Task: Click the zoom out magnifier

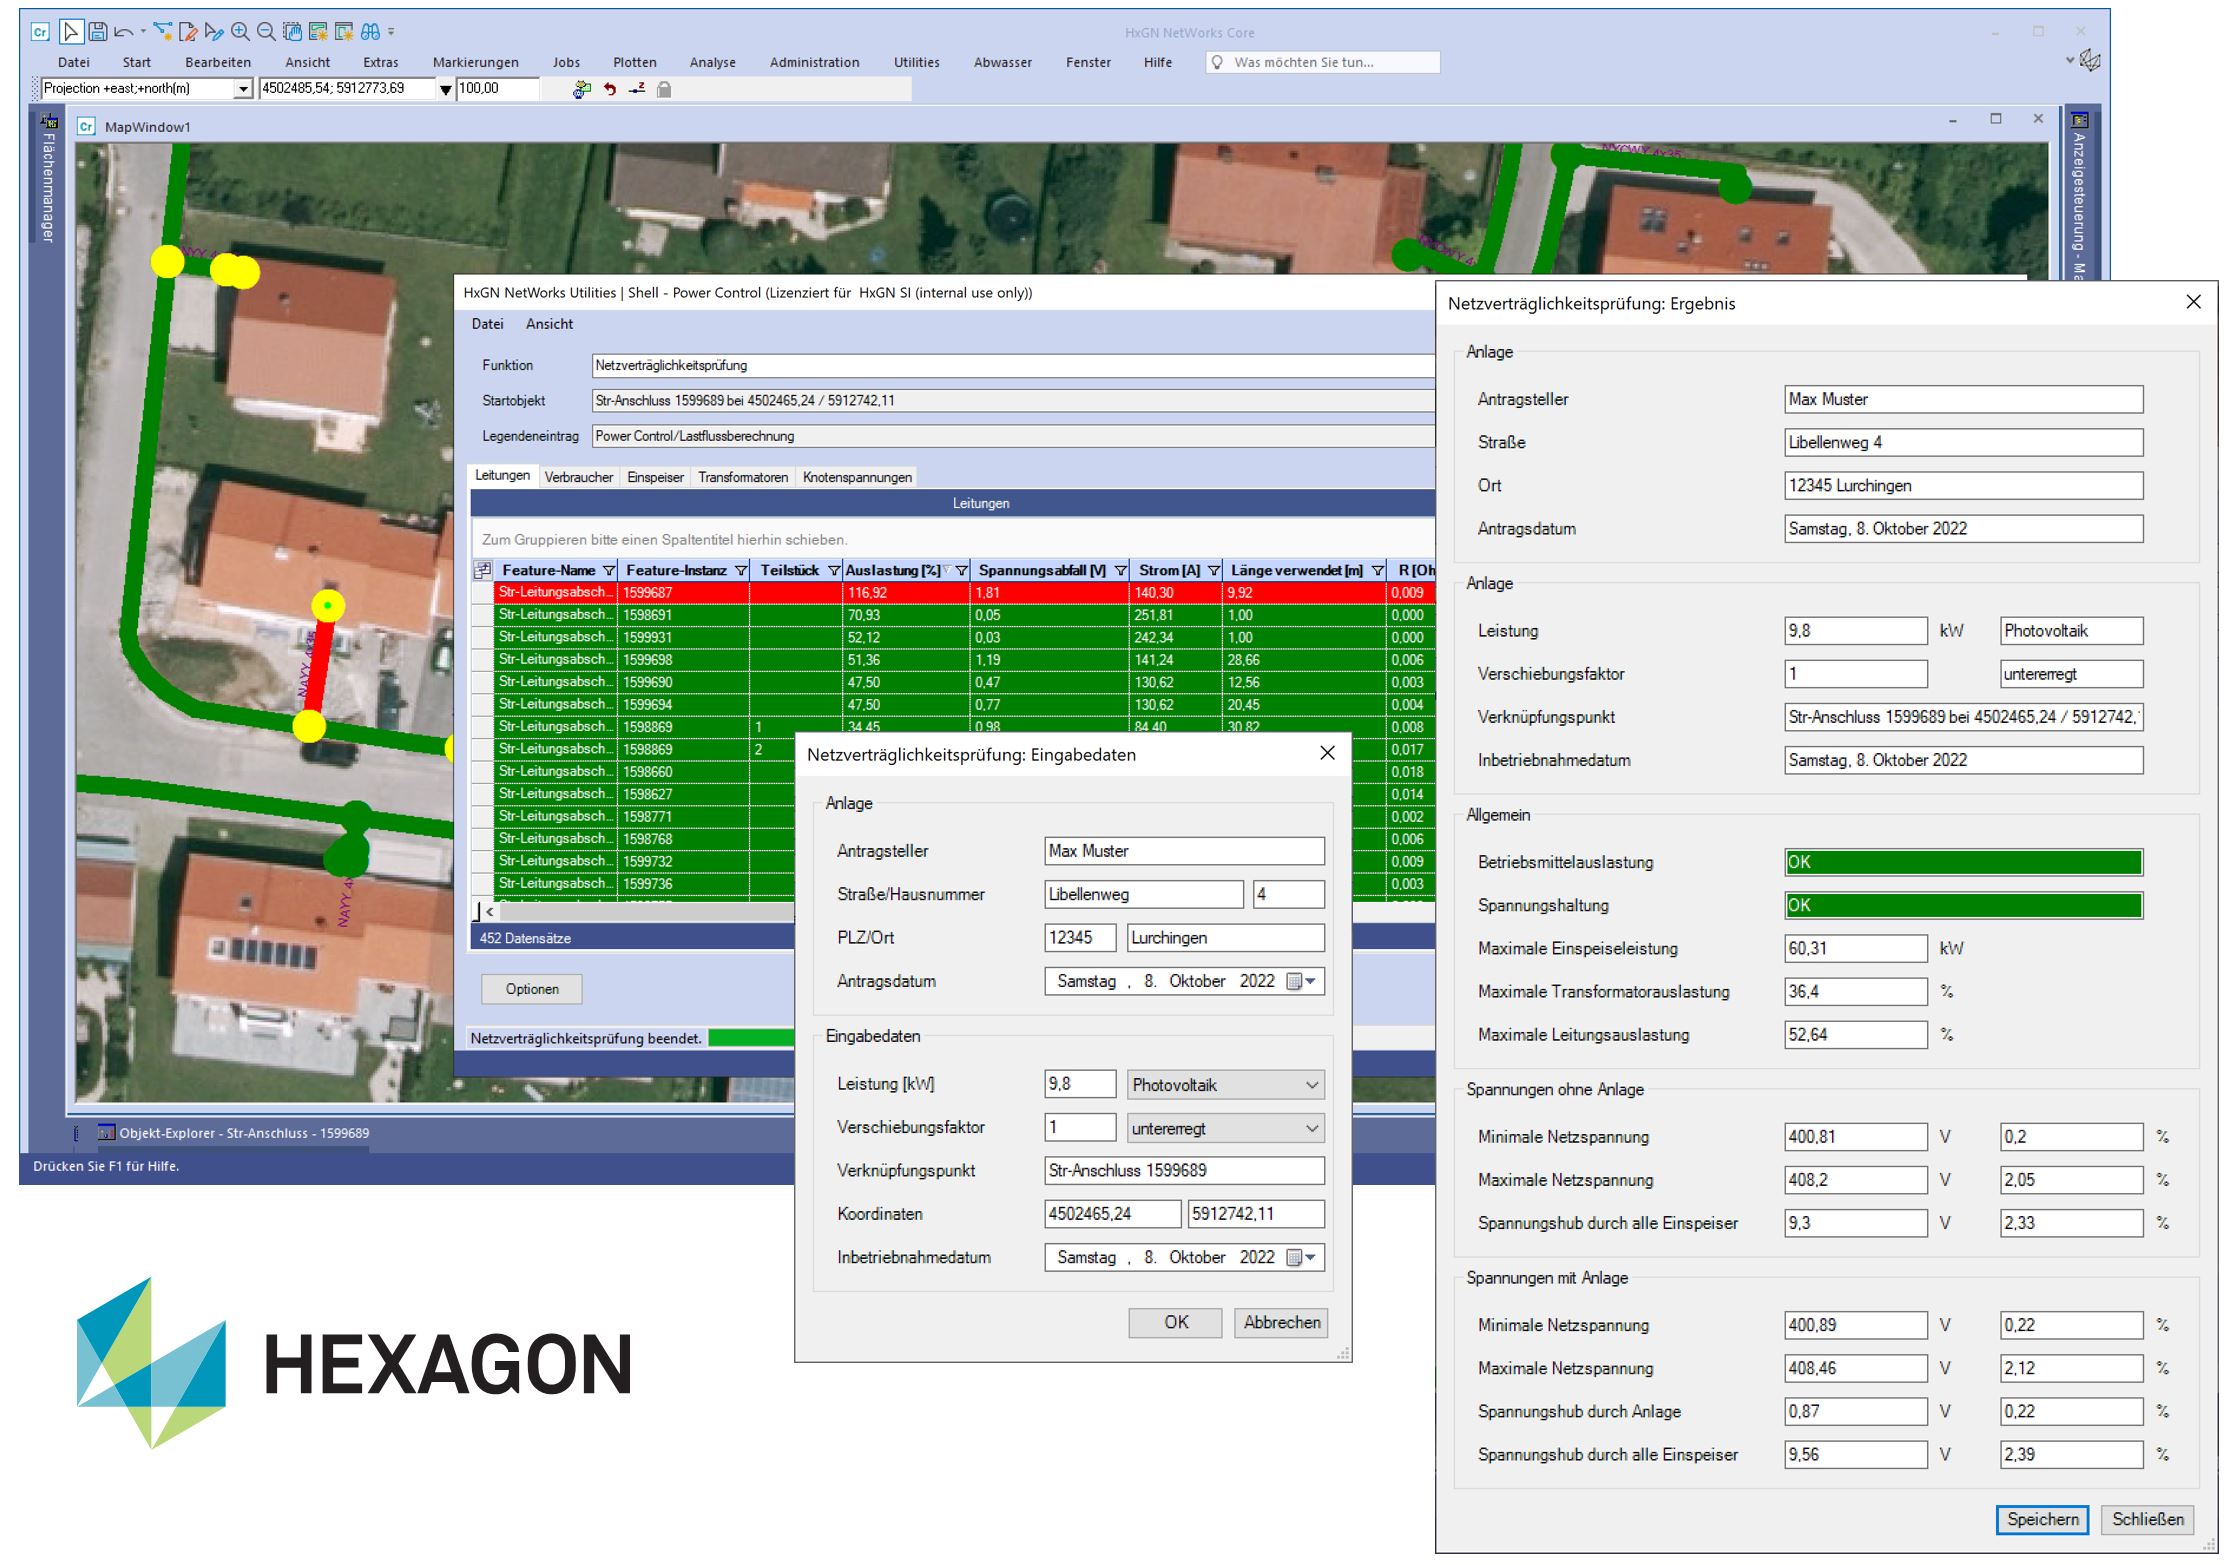Action: [266, 32]
